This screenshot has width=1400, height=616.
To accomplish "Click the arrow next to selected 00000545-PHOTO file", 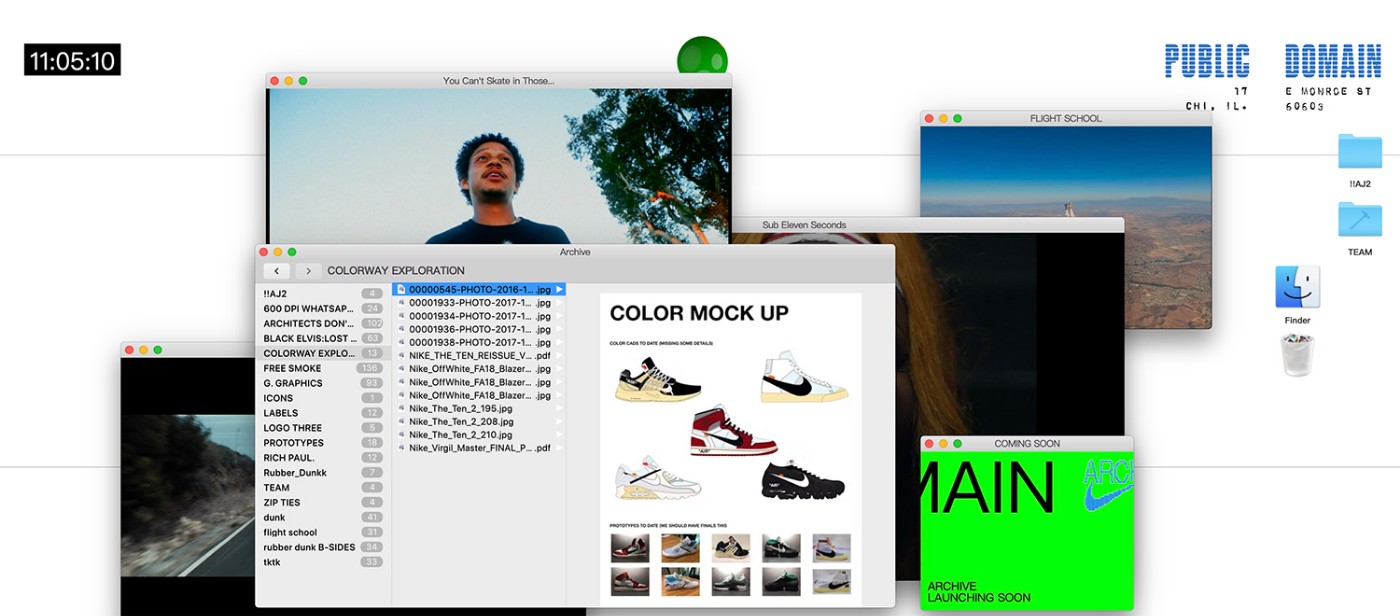I will 560,290.
